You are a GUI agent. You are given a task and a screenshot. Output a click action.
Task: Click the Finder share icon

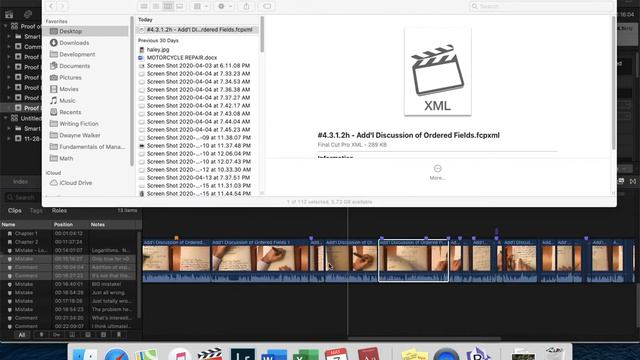246,6
